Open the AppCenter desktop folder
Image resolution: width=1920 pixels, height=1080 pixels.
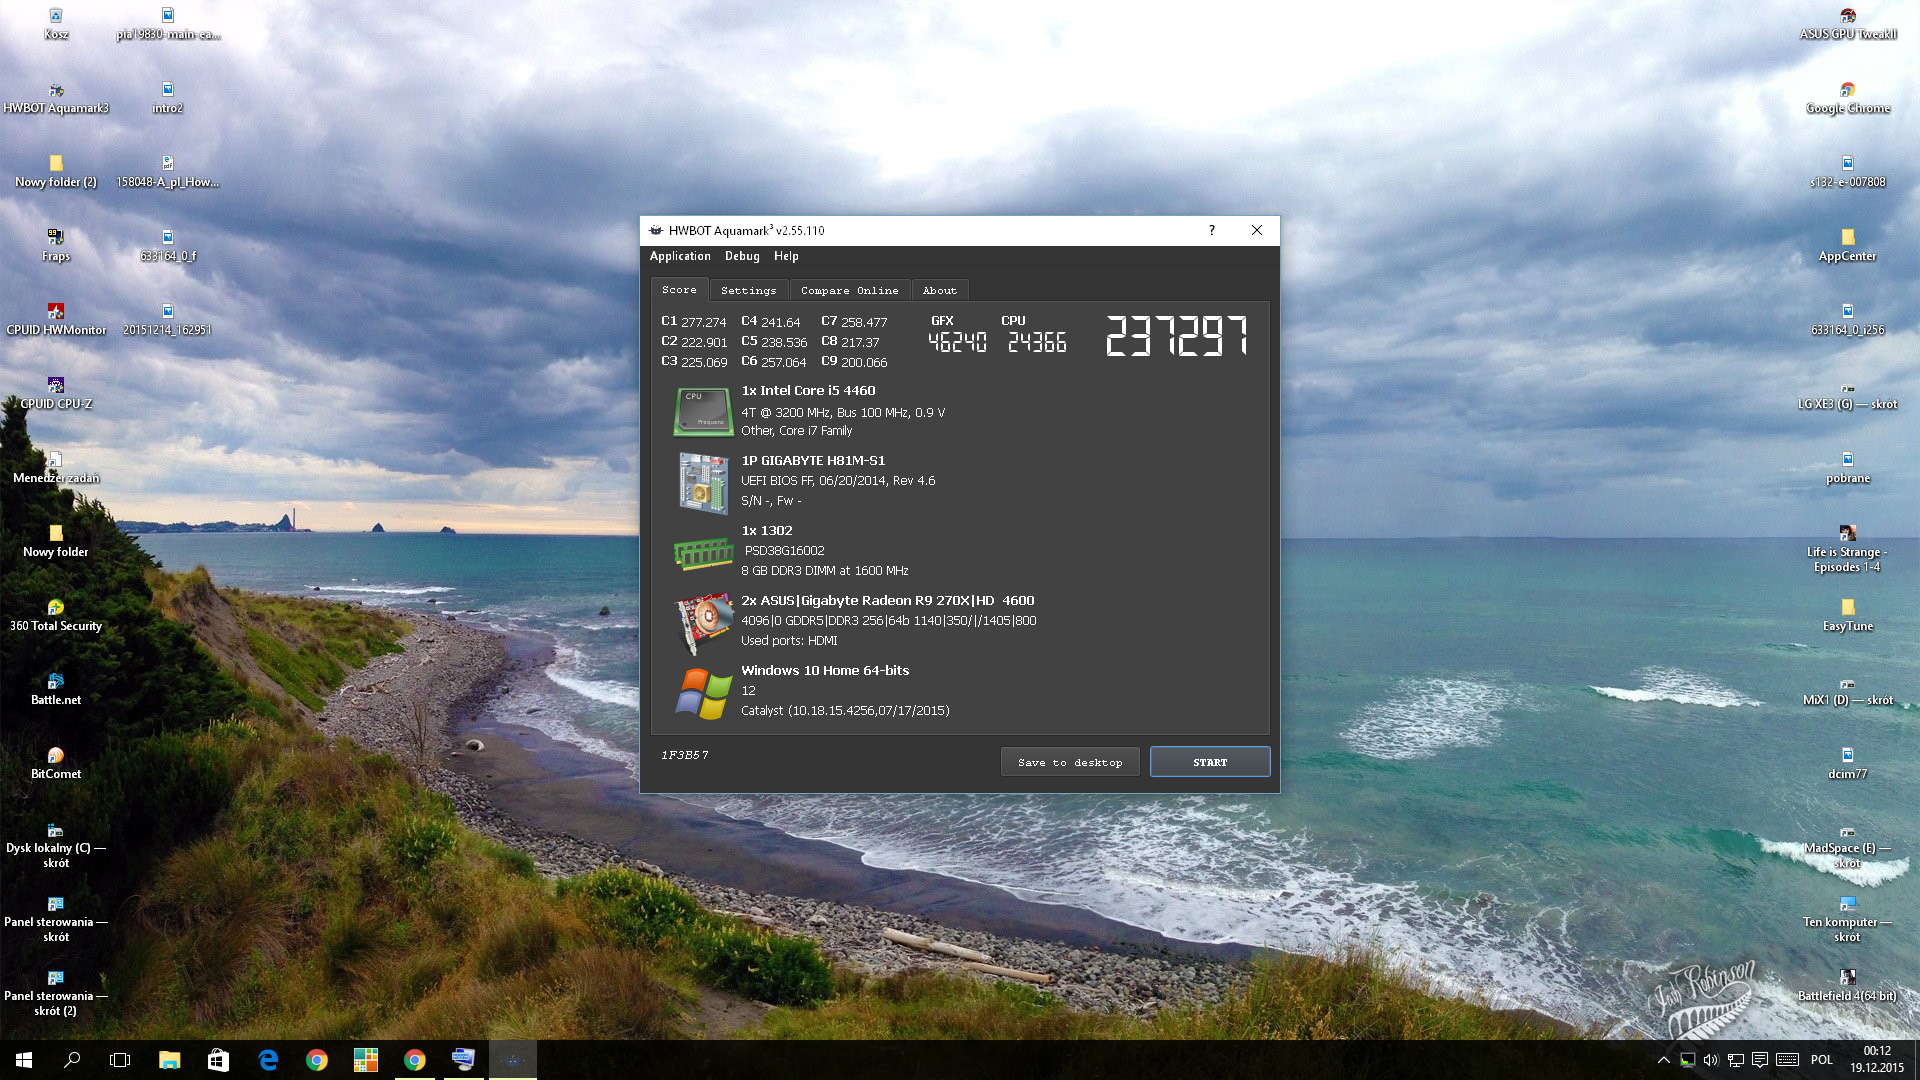(x=1848, y=246)
